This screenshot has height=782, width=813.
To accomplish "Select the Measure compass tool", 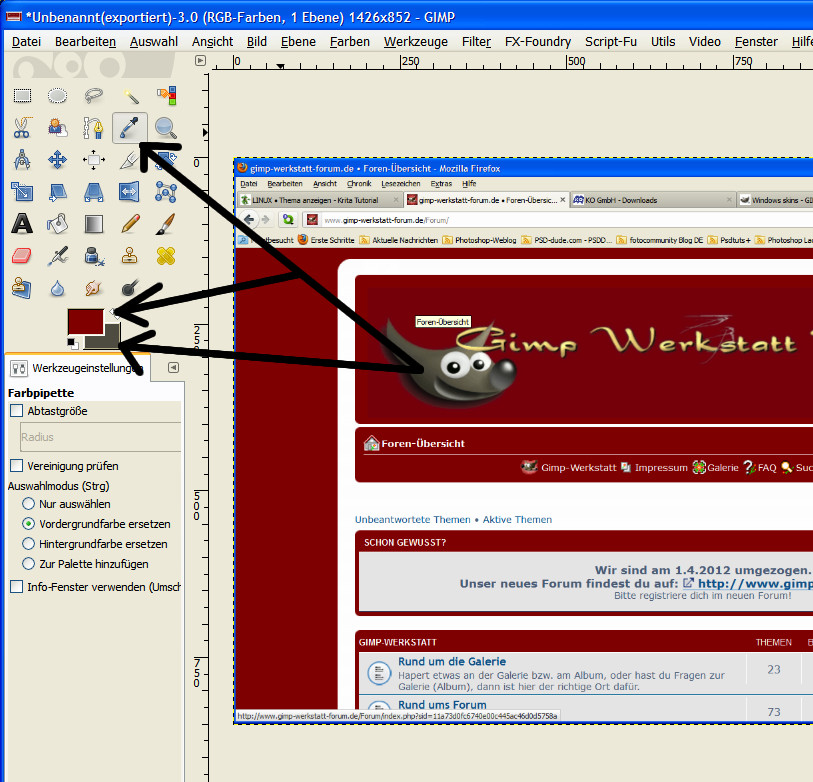I will pyautogui.click(x=22, y=160).
